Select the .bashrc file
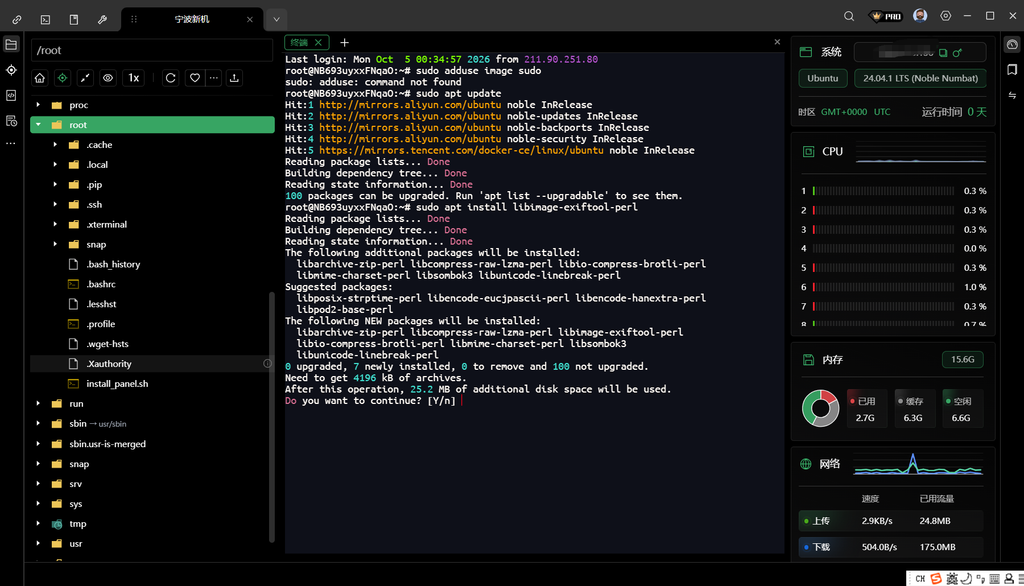This screenshot has height=586, width=1024. click(x=101, y=284)
